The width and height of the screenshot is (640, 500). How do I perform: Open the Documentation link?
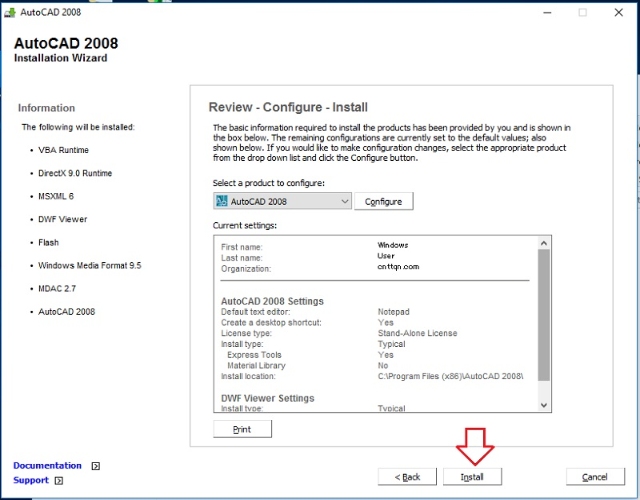(x=47, y=465)
